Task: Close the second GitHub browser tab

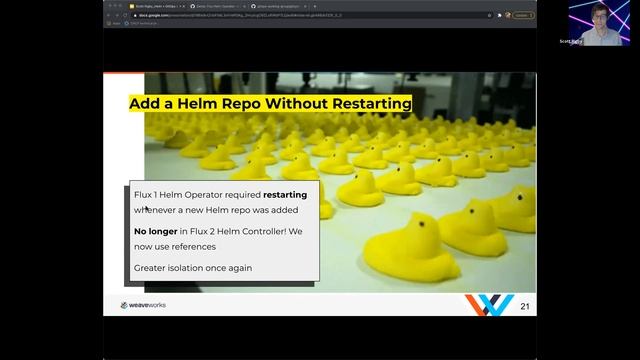Action: coord(244,6)
